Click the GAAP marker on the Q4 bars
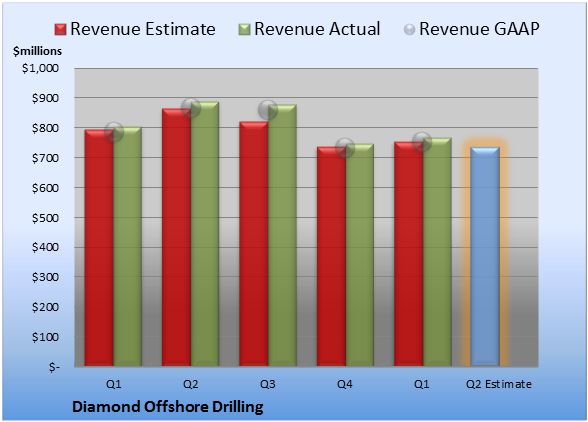 (345, 147)
